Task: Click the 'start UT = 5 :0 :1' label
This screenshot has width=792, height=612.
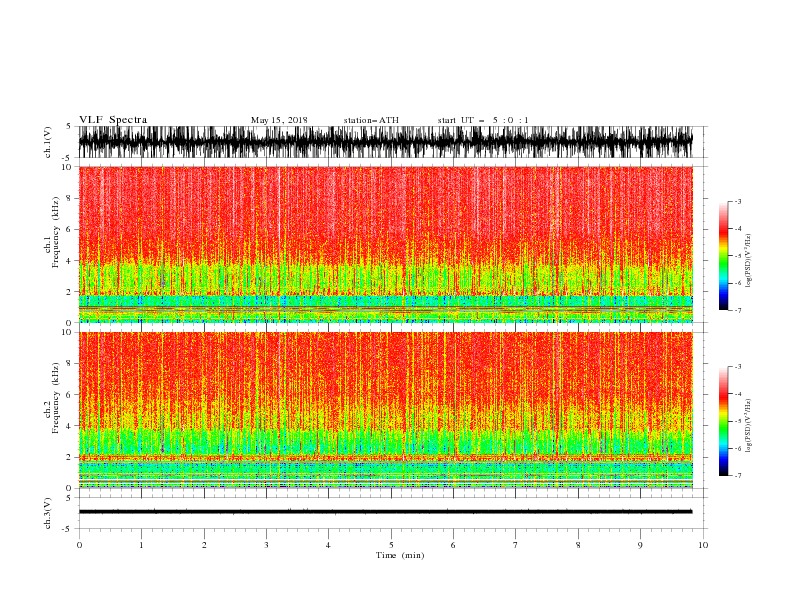Action: tap(483, 120)
